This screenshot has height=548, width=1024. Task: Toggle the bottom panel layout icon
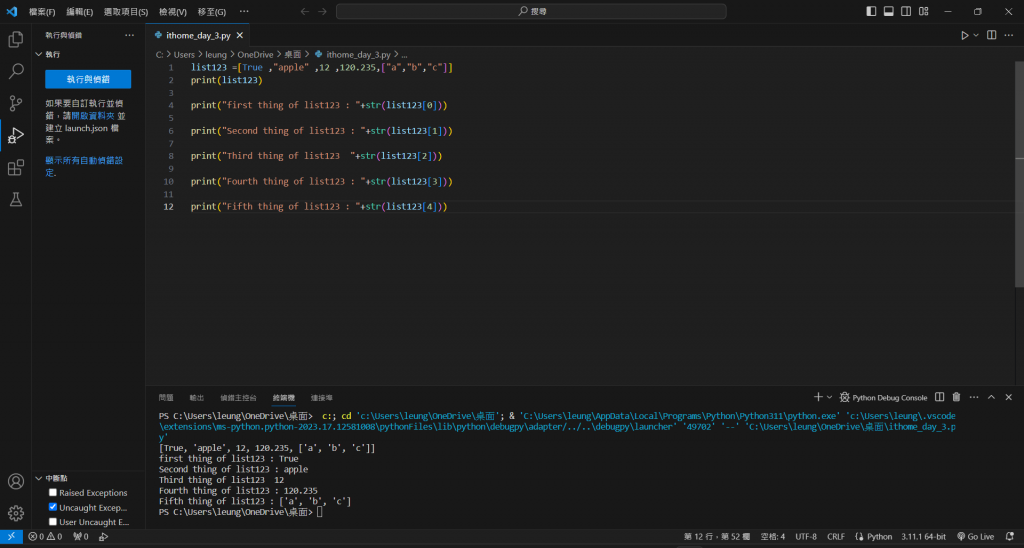point(889,11)
